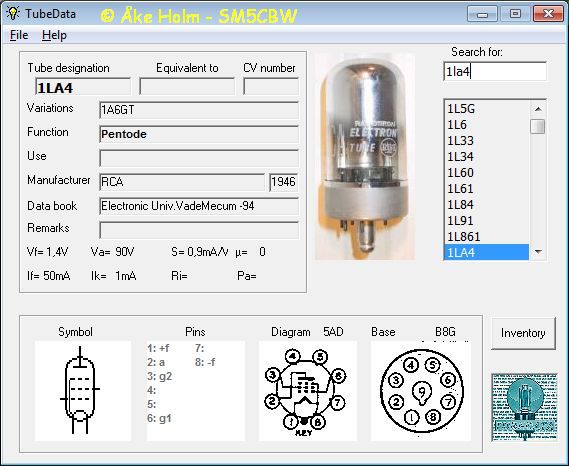This screenshot has height=466, width=569.
Task: Select highlighted 1LA4 list entry
Action: coord(486,252)
